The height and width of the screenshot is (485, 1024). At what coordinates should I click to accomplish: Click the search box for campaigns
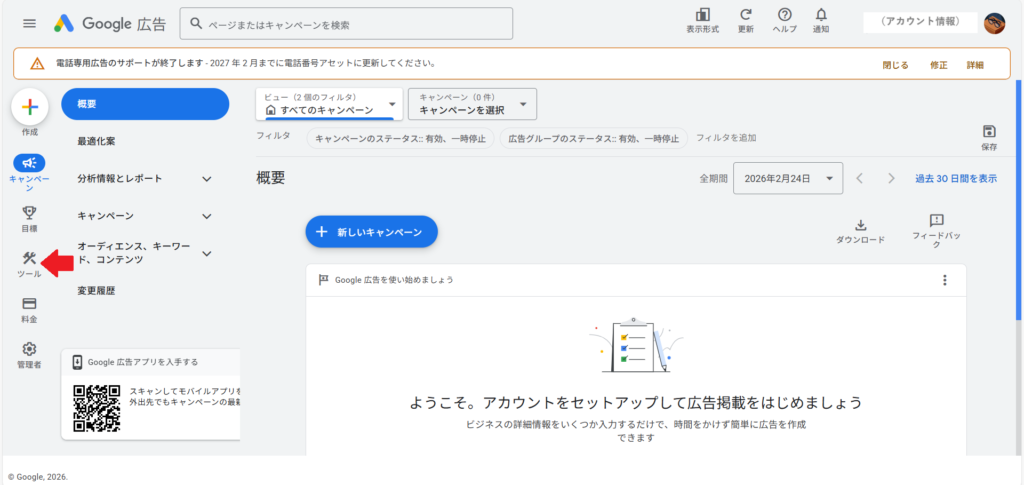[x=346, y=23]
